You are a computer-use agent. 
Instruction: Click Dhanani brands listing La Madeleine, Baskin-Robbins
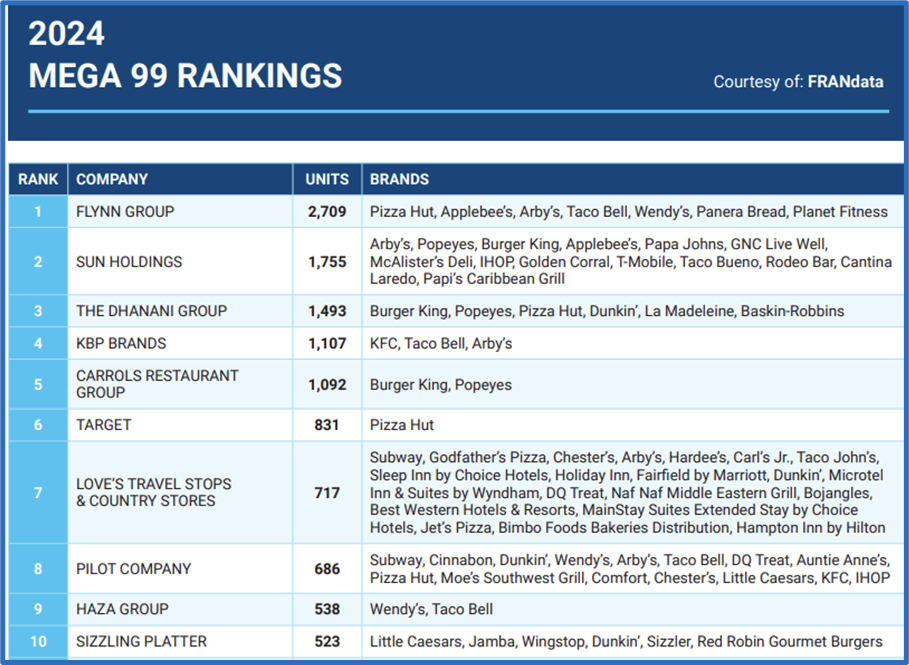coord(632,311)
